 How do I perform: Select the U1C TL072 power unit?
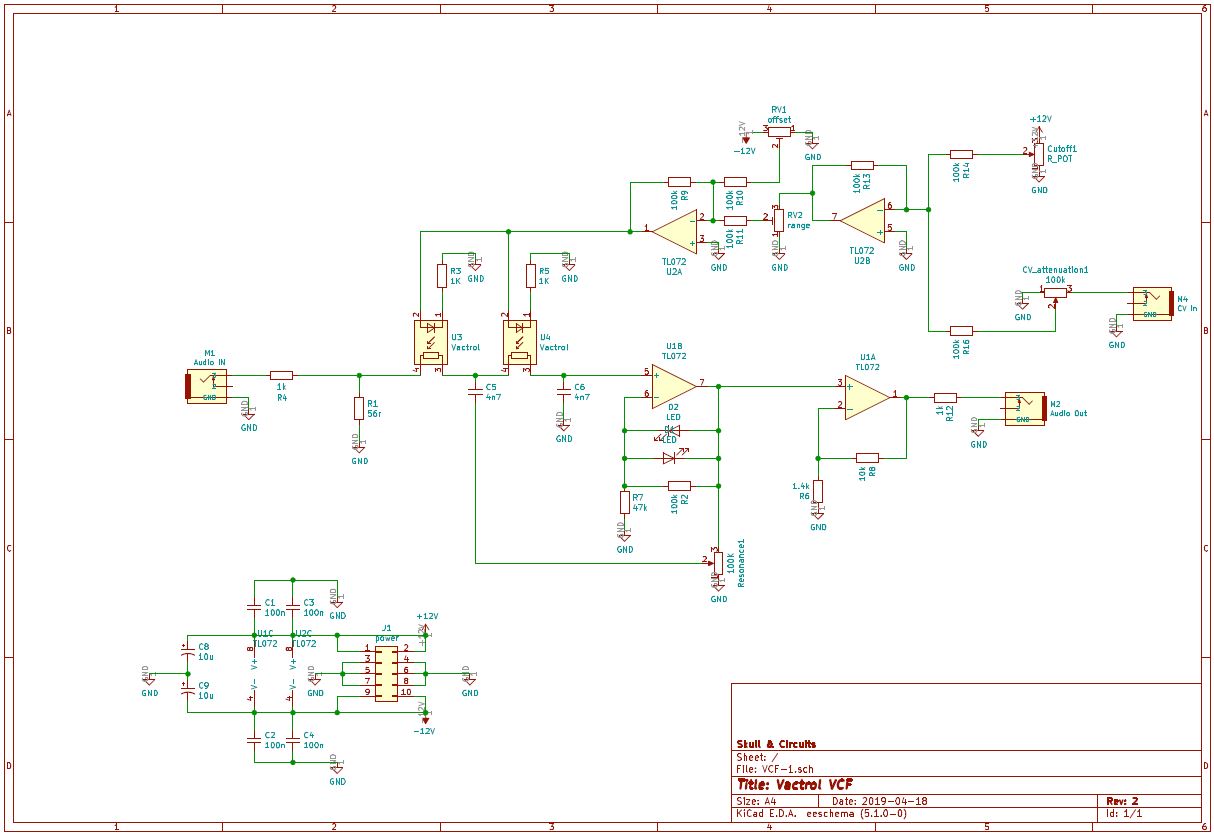point(254,673)
